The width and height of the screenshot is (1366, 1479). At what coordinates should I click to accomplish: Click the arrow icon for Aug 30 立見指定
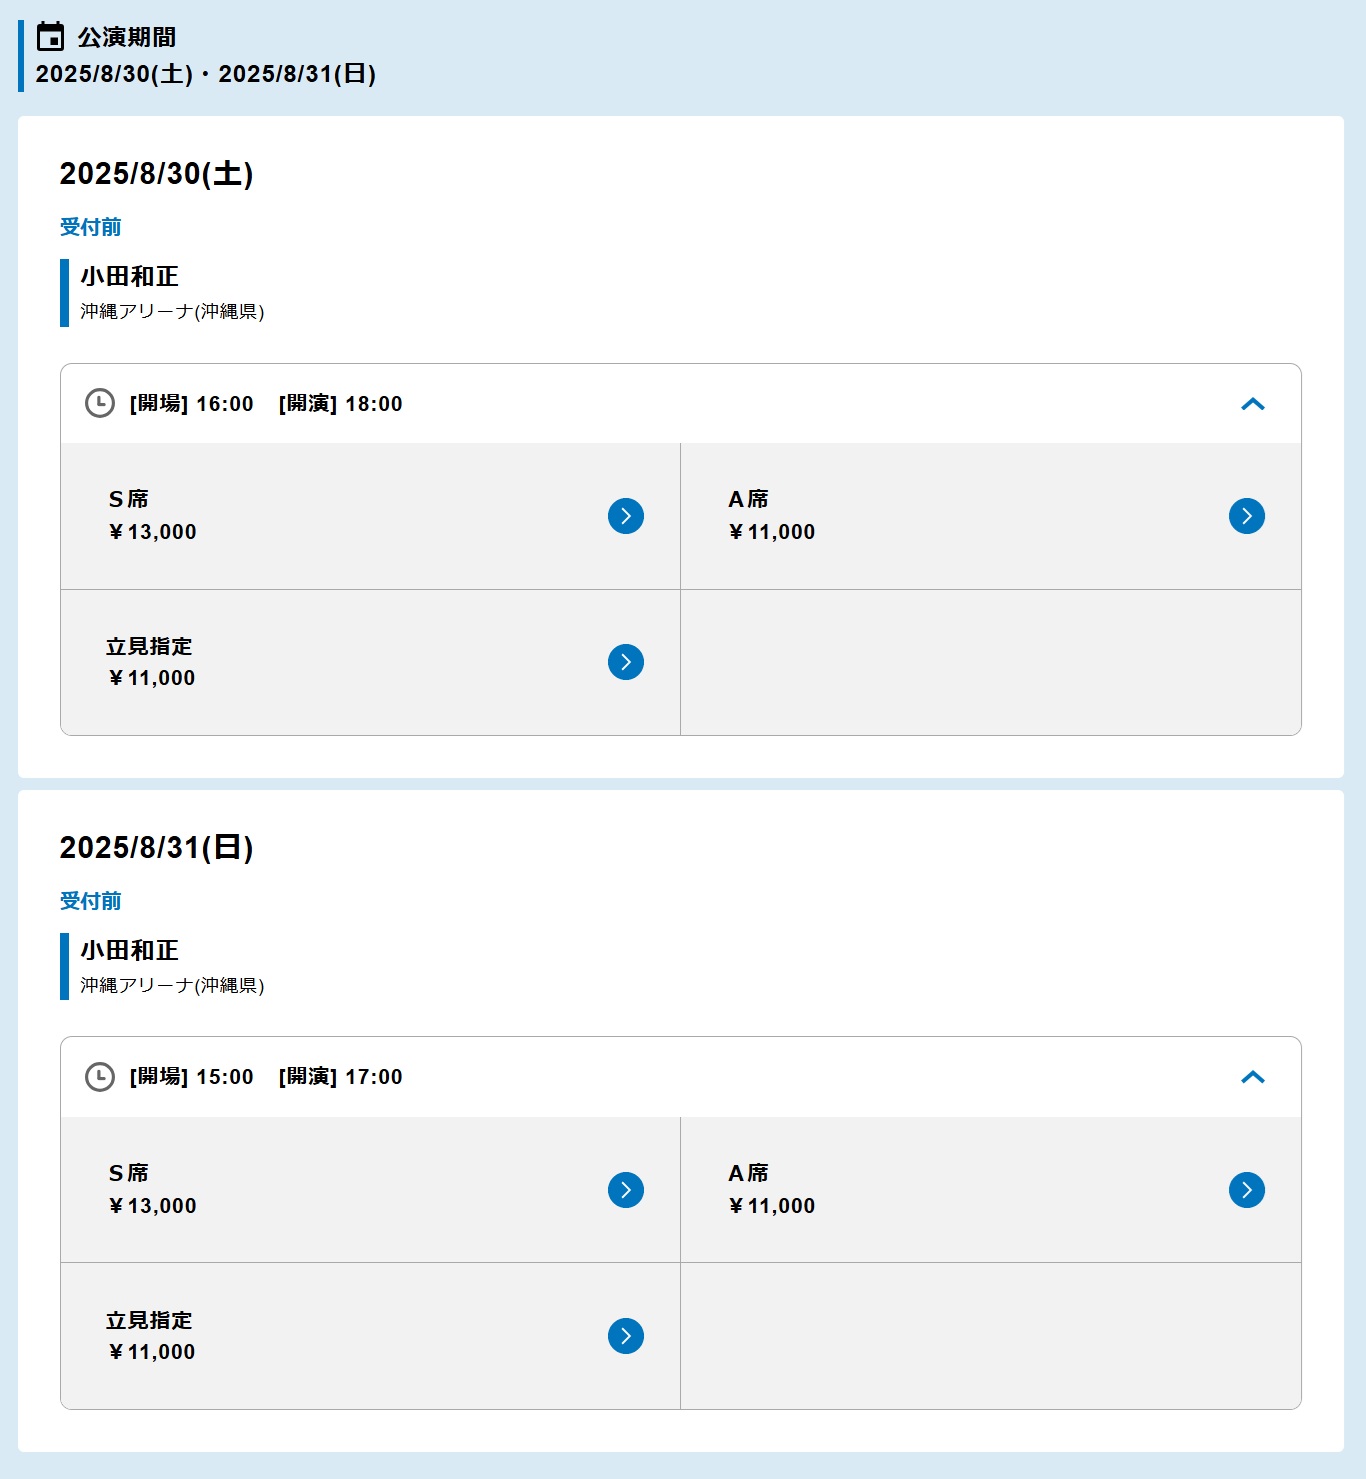[x=626, y=662]
